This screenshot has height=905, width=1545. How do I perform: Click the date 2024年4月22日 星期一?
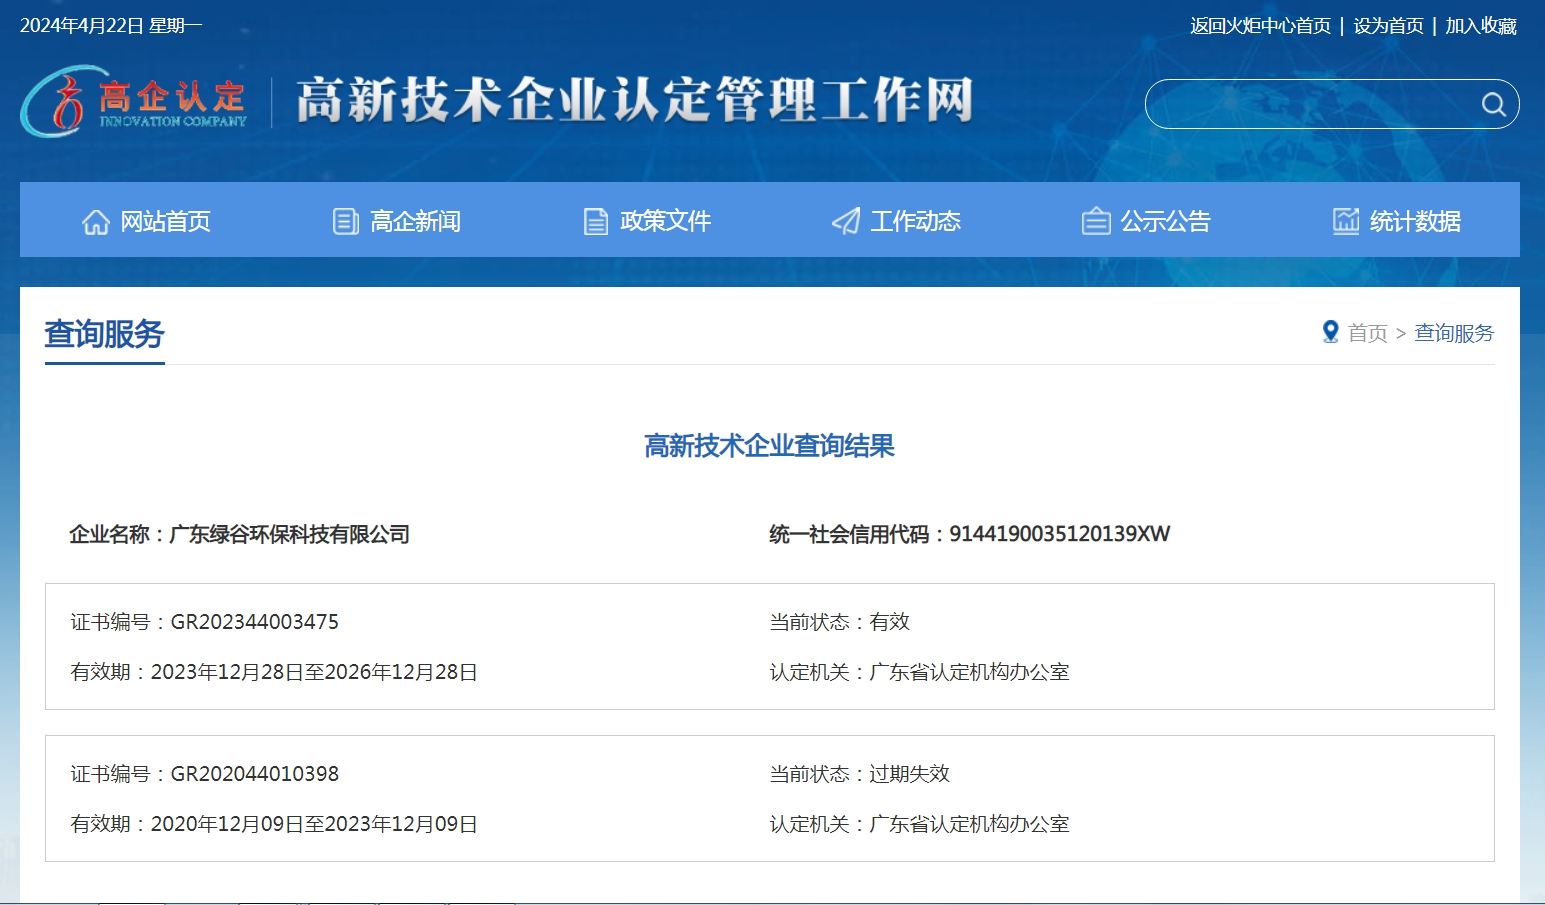point(111,26)
